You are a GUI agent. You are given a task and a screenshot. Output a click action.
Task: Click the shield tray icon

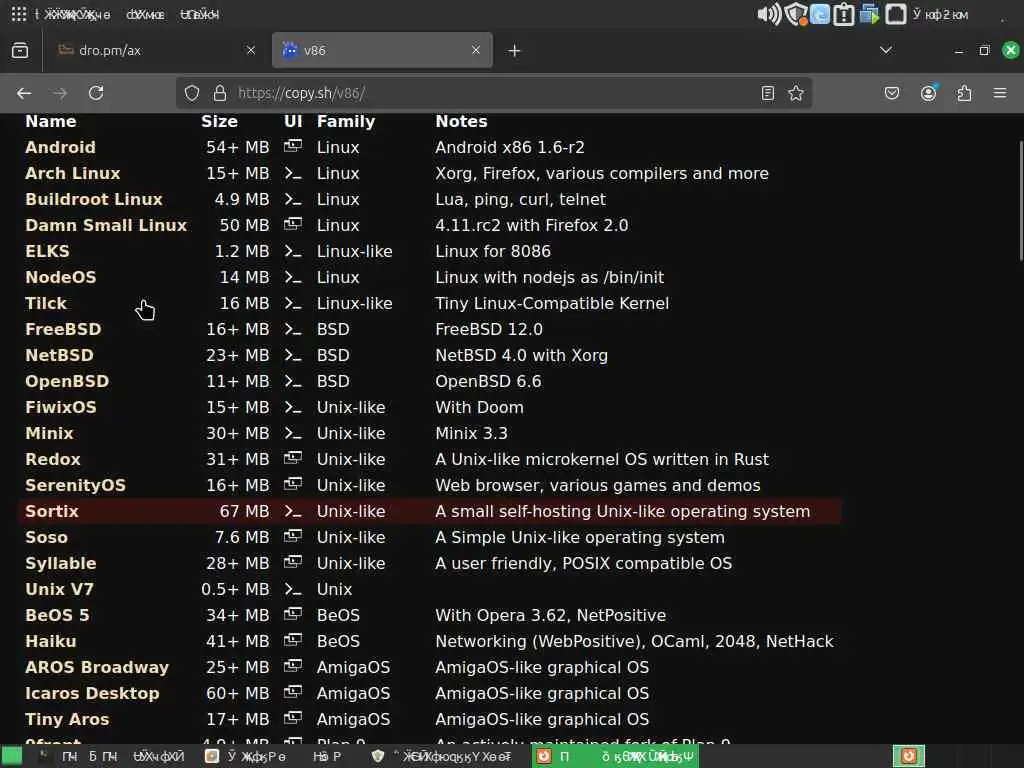795,14
